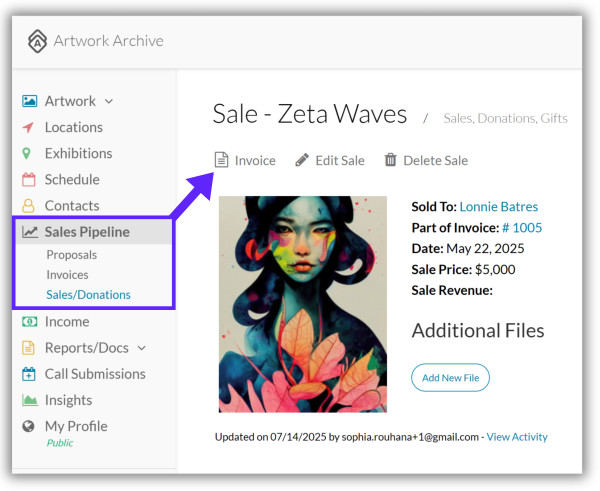Open the Artwork sidebar section

[x=70, y=101]
